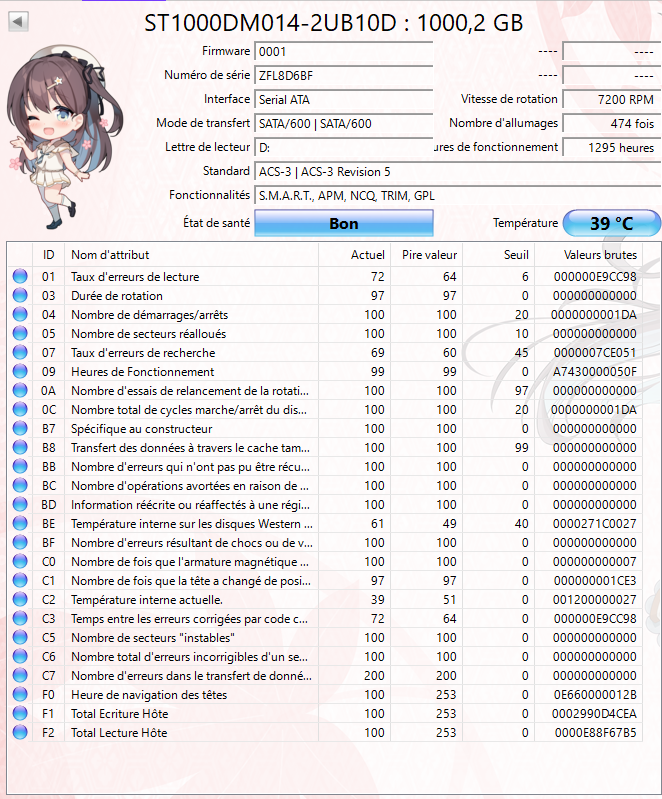
Task: Click the Firmware field showing 0001
Action: [x=344, y=51]
